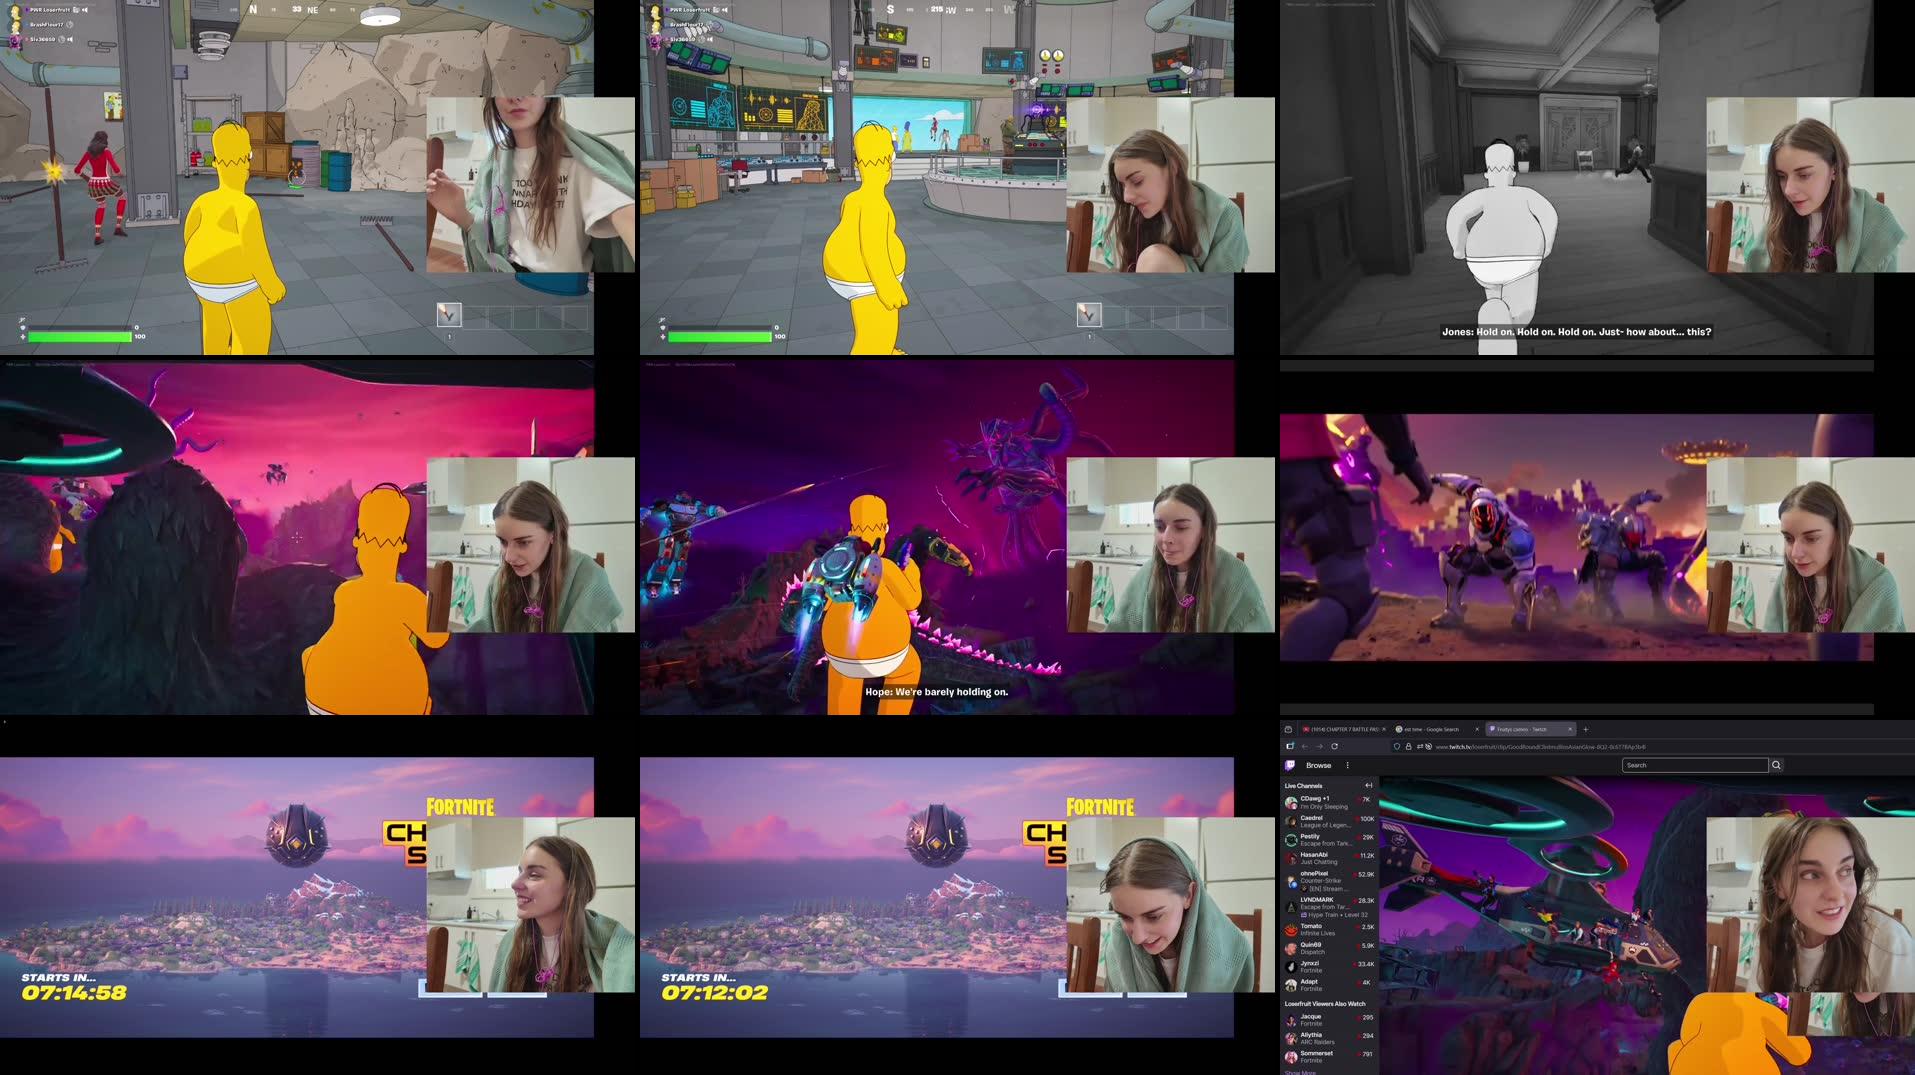The width and height of the screenshot is (1915, 1075).
Task: Open the Browse menu on Twitch
Action: click(x=1319, y=765)
